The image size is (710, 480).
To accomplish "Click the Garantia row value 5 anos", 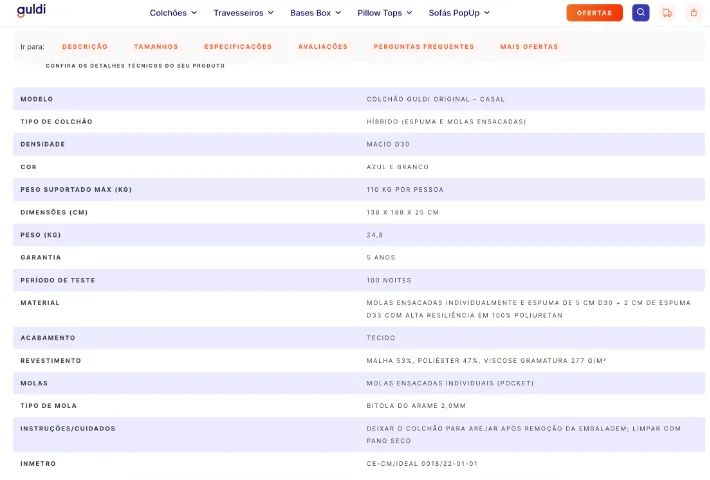I will [x=381, y=257].
